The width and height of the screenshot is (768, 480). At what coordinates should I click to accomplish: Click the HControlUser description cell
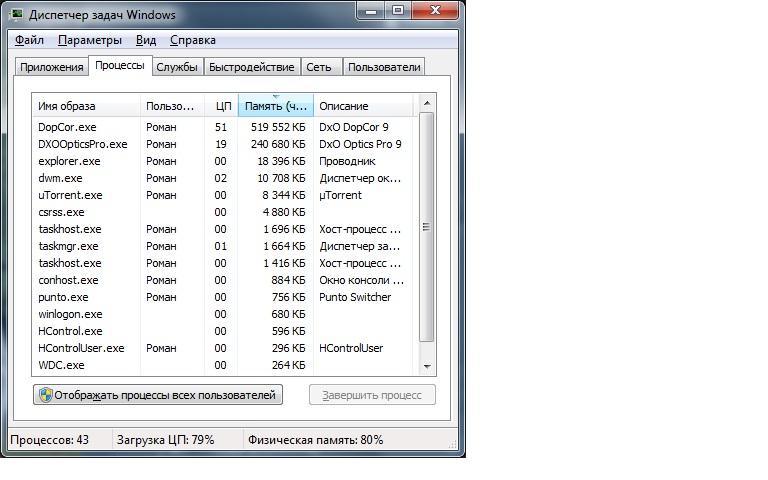pos(351,348)
